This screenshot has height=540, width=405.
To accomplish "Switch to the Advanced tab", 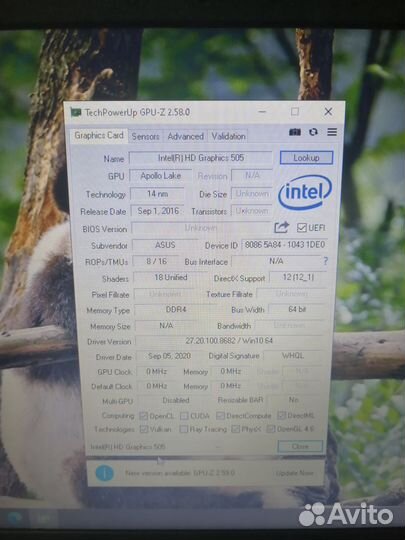I will tap(185, 136).
